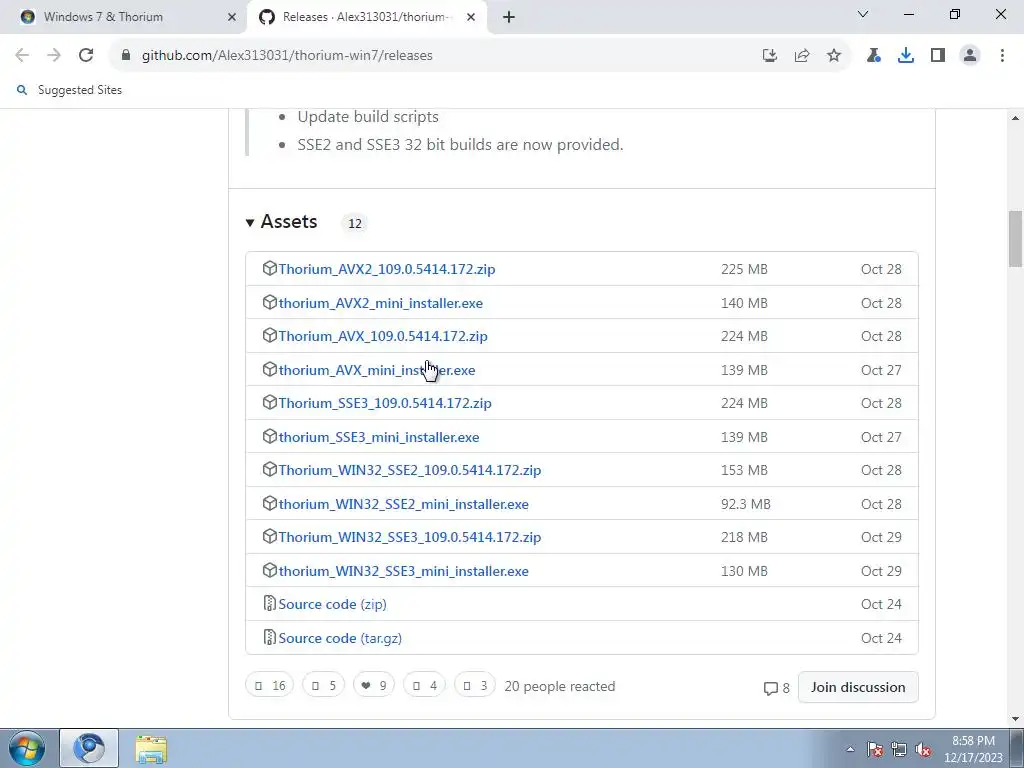The image size is (1024, 768).
Task: Open the Chrome Labs flask icon
Action: 874,56
